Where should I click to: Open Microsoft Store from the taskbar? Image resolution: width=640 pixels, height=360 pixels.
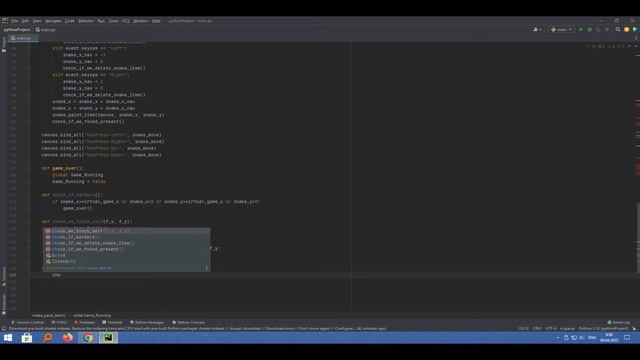27,338
